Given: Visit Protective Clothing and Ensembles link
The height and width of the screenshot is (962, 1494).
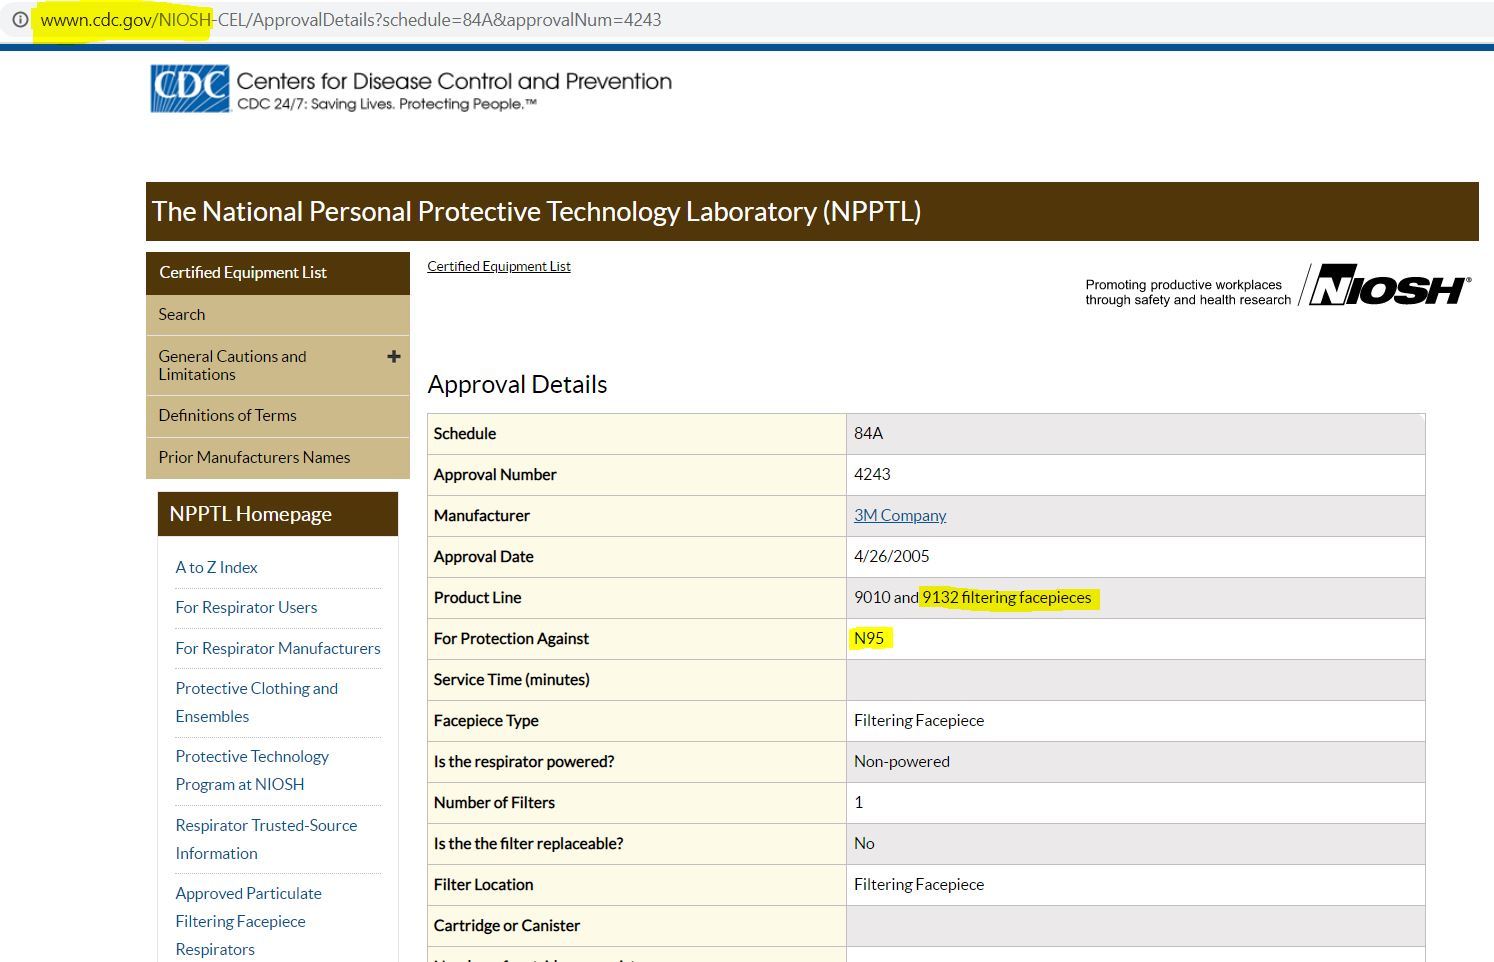Looking at the screenshot, I should (x=257, y=702).
